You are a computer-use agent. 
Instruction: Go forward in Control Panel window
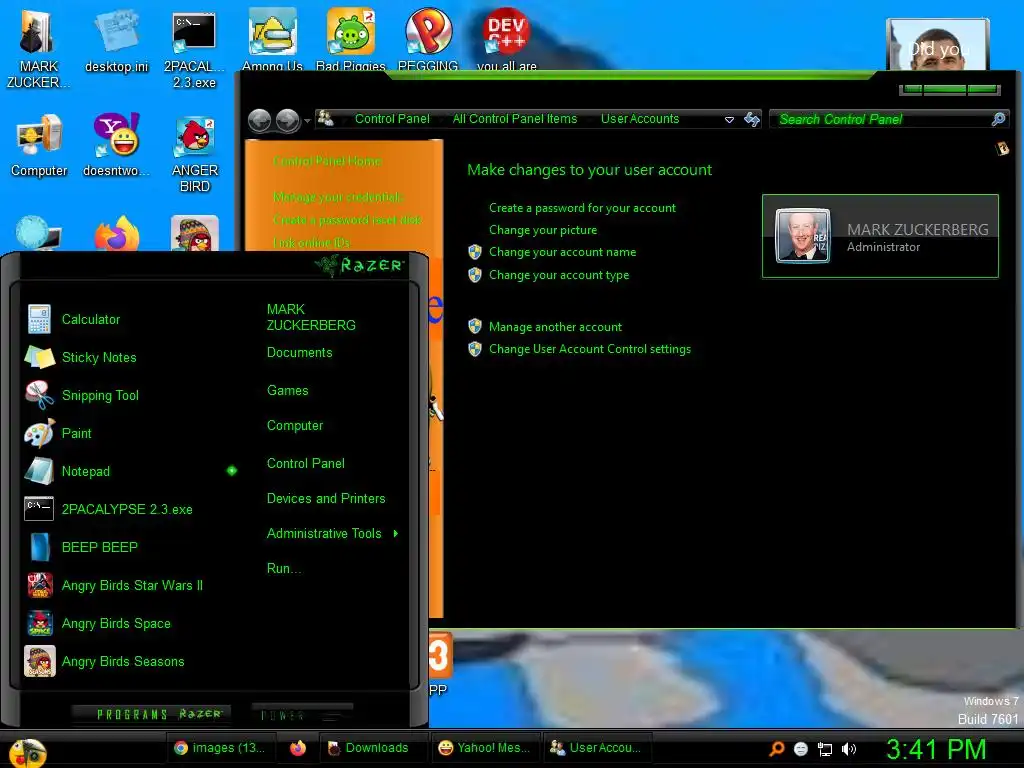coord(287,120)
